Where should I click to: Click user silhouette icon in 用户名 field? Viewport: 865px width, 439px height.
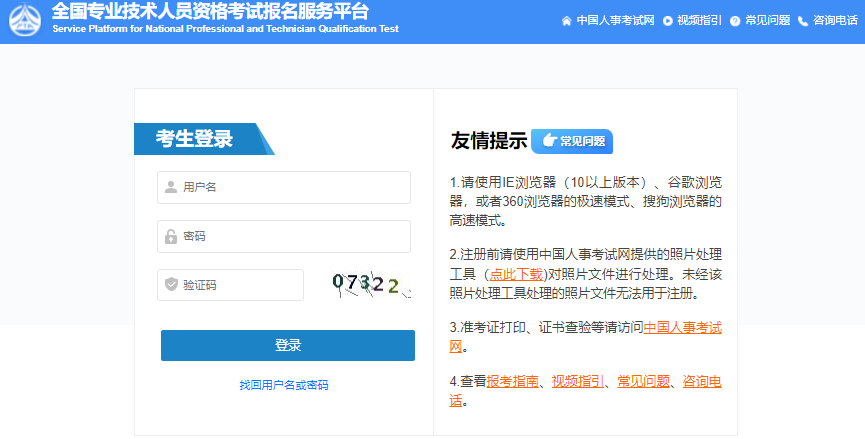click(171, 187)
